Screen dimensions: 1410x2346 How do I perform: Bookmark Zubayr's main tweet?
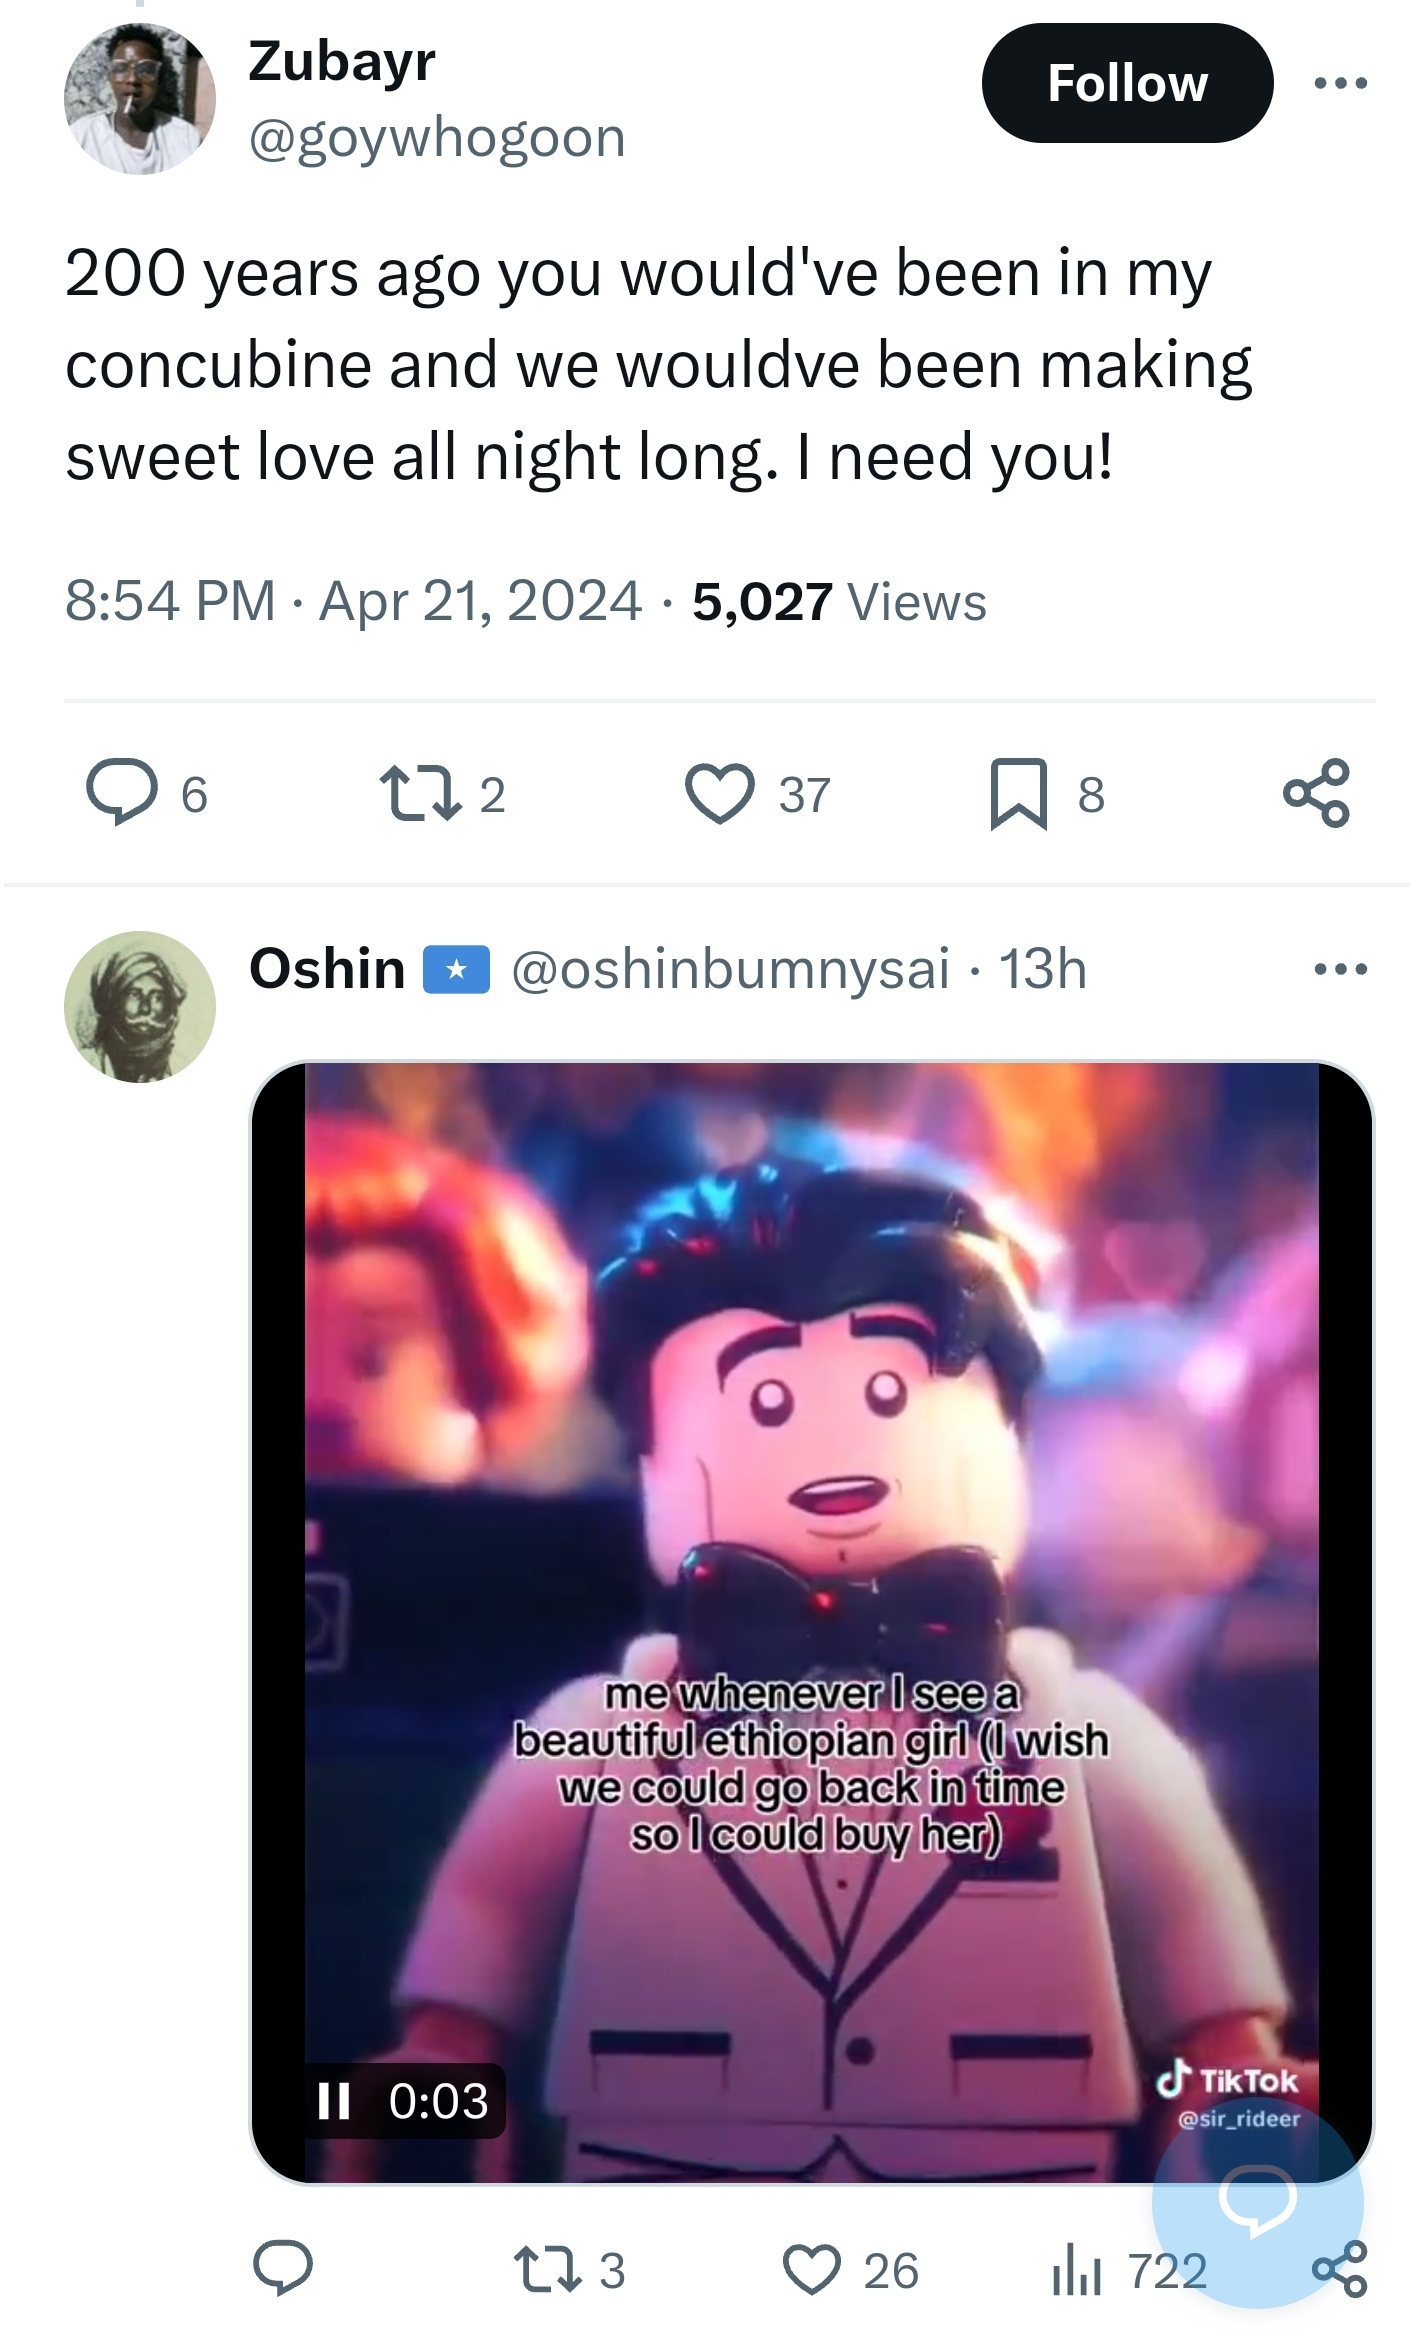click(1018, 793)
